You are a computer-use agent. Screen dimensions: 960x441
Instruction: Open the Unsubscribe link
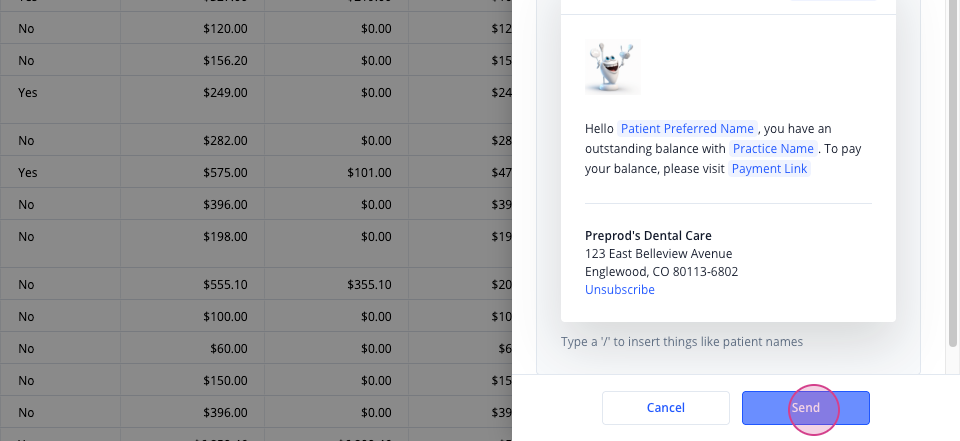point(620,290)
